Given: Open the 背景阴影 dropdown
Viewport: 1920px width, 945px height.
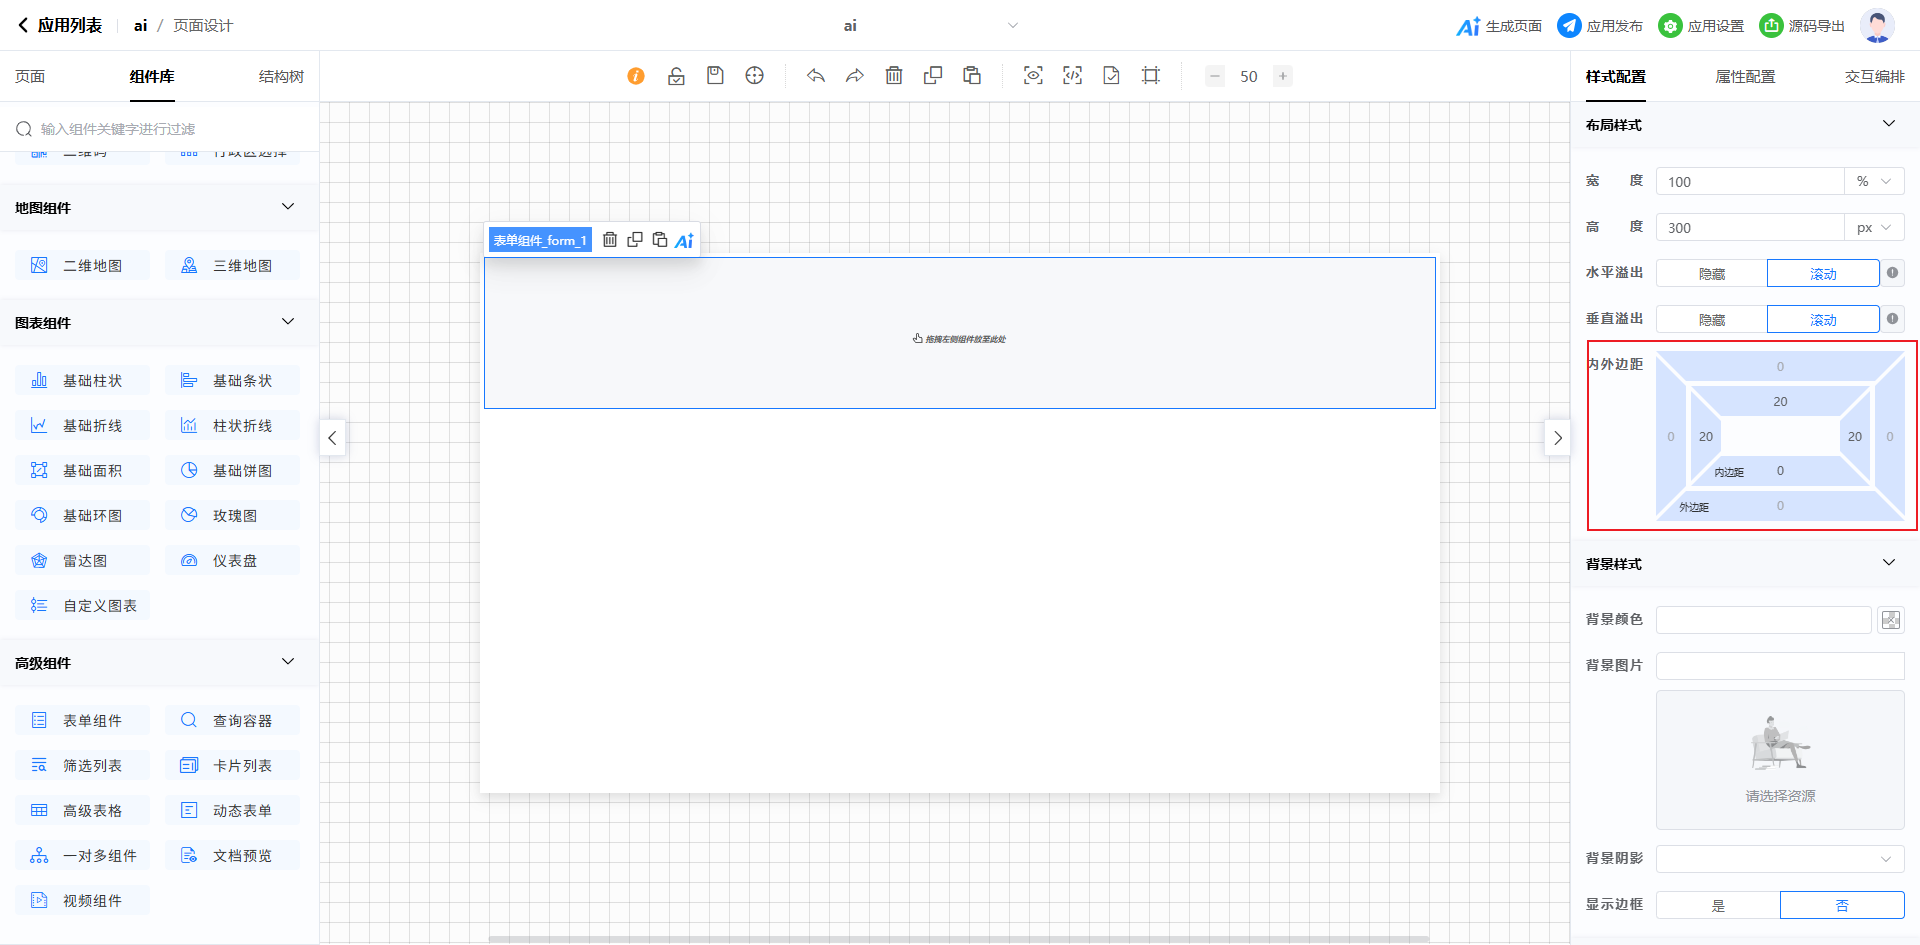Looking at the screenshot, I should (1779, 859).
